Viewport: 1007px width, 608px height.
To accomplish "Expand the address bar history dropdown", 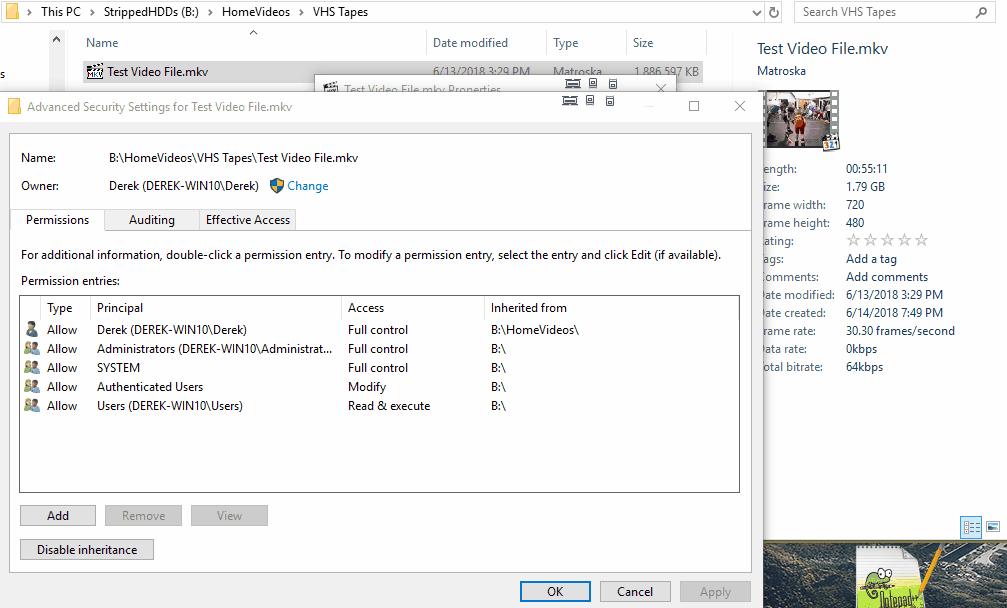I will [x=756, y=12].
